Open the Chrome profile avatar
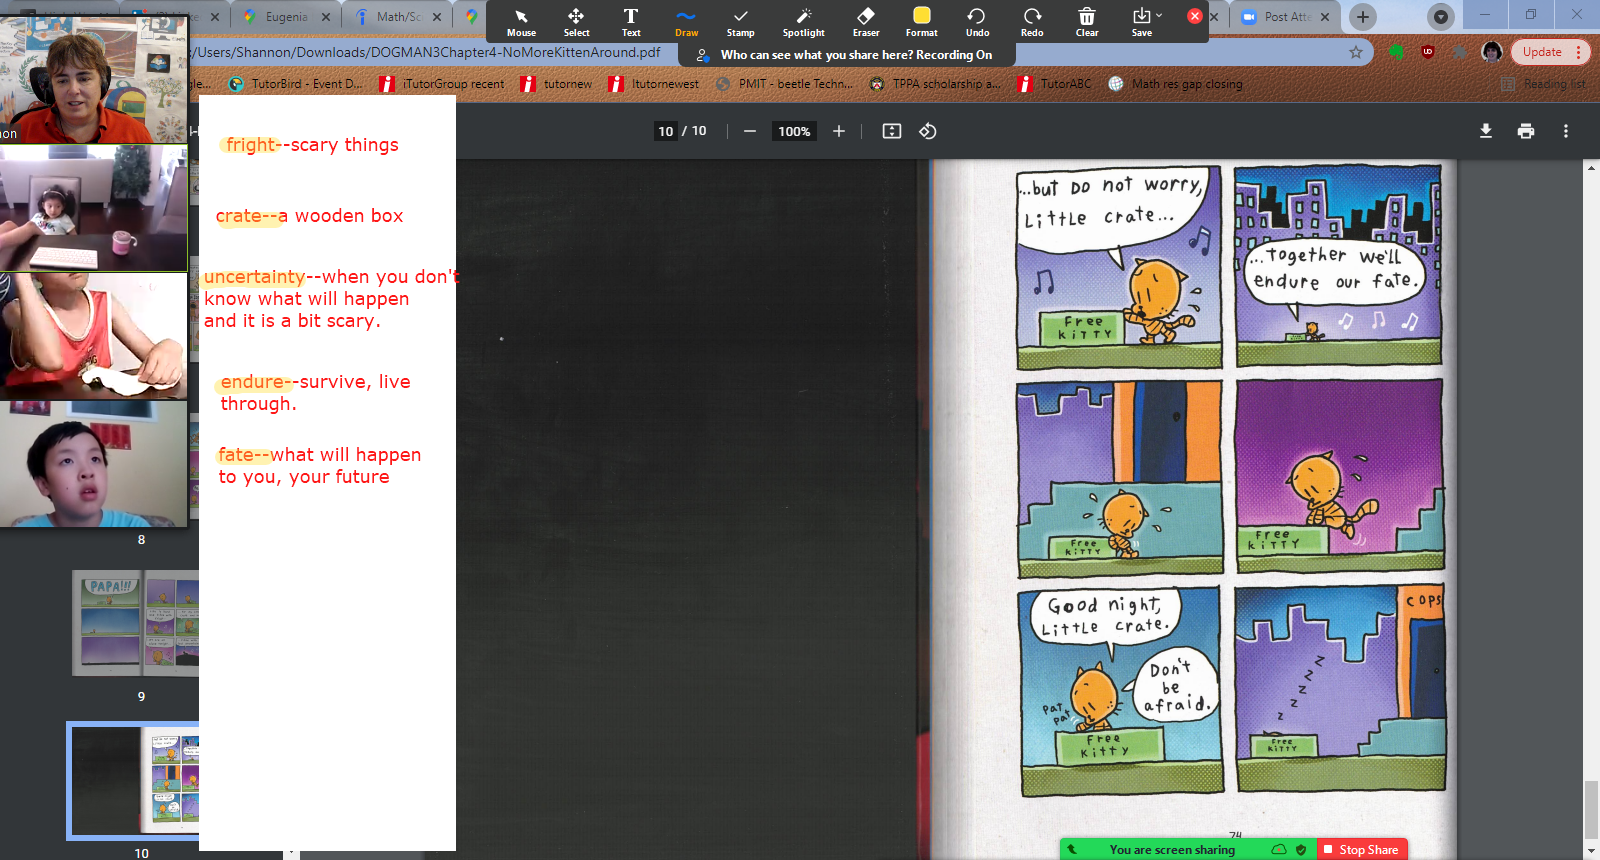Image resolution: width=1600 pixels, height=860 pixels. pos(1492,52)
